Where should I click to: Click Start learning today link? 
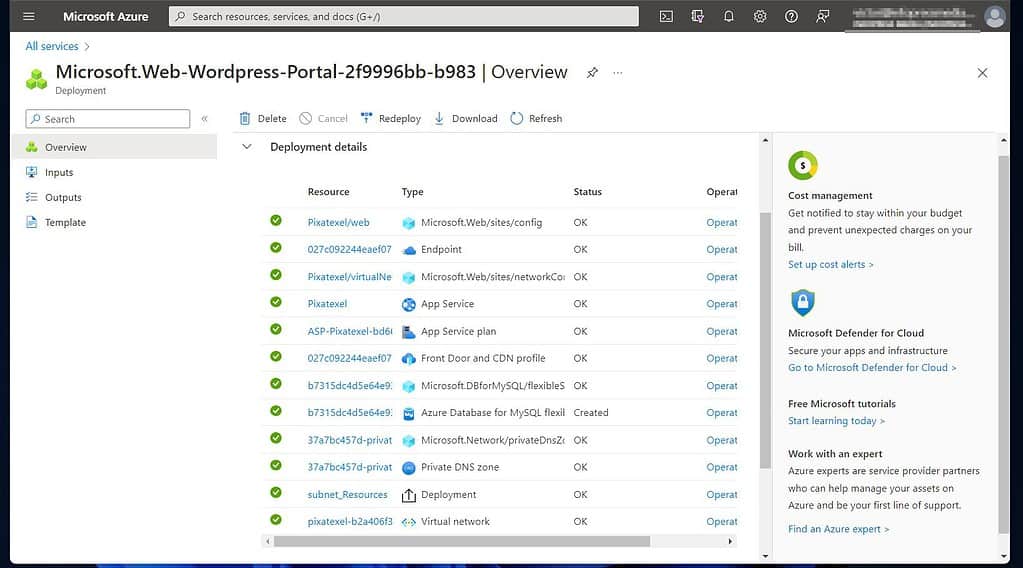pyautogui.click(x=836, y=421)
